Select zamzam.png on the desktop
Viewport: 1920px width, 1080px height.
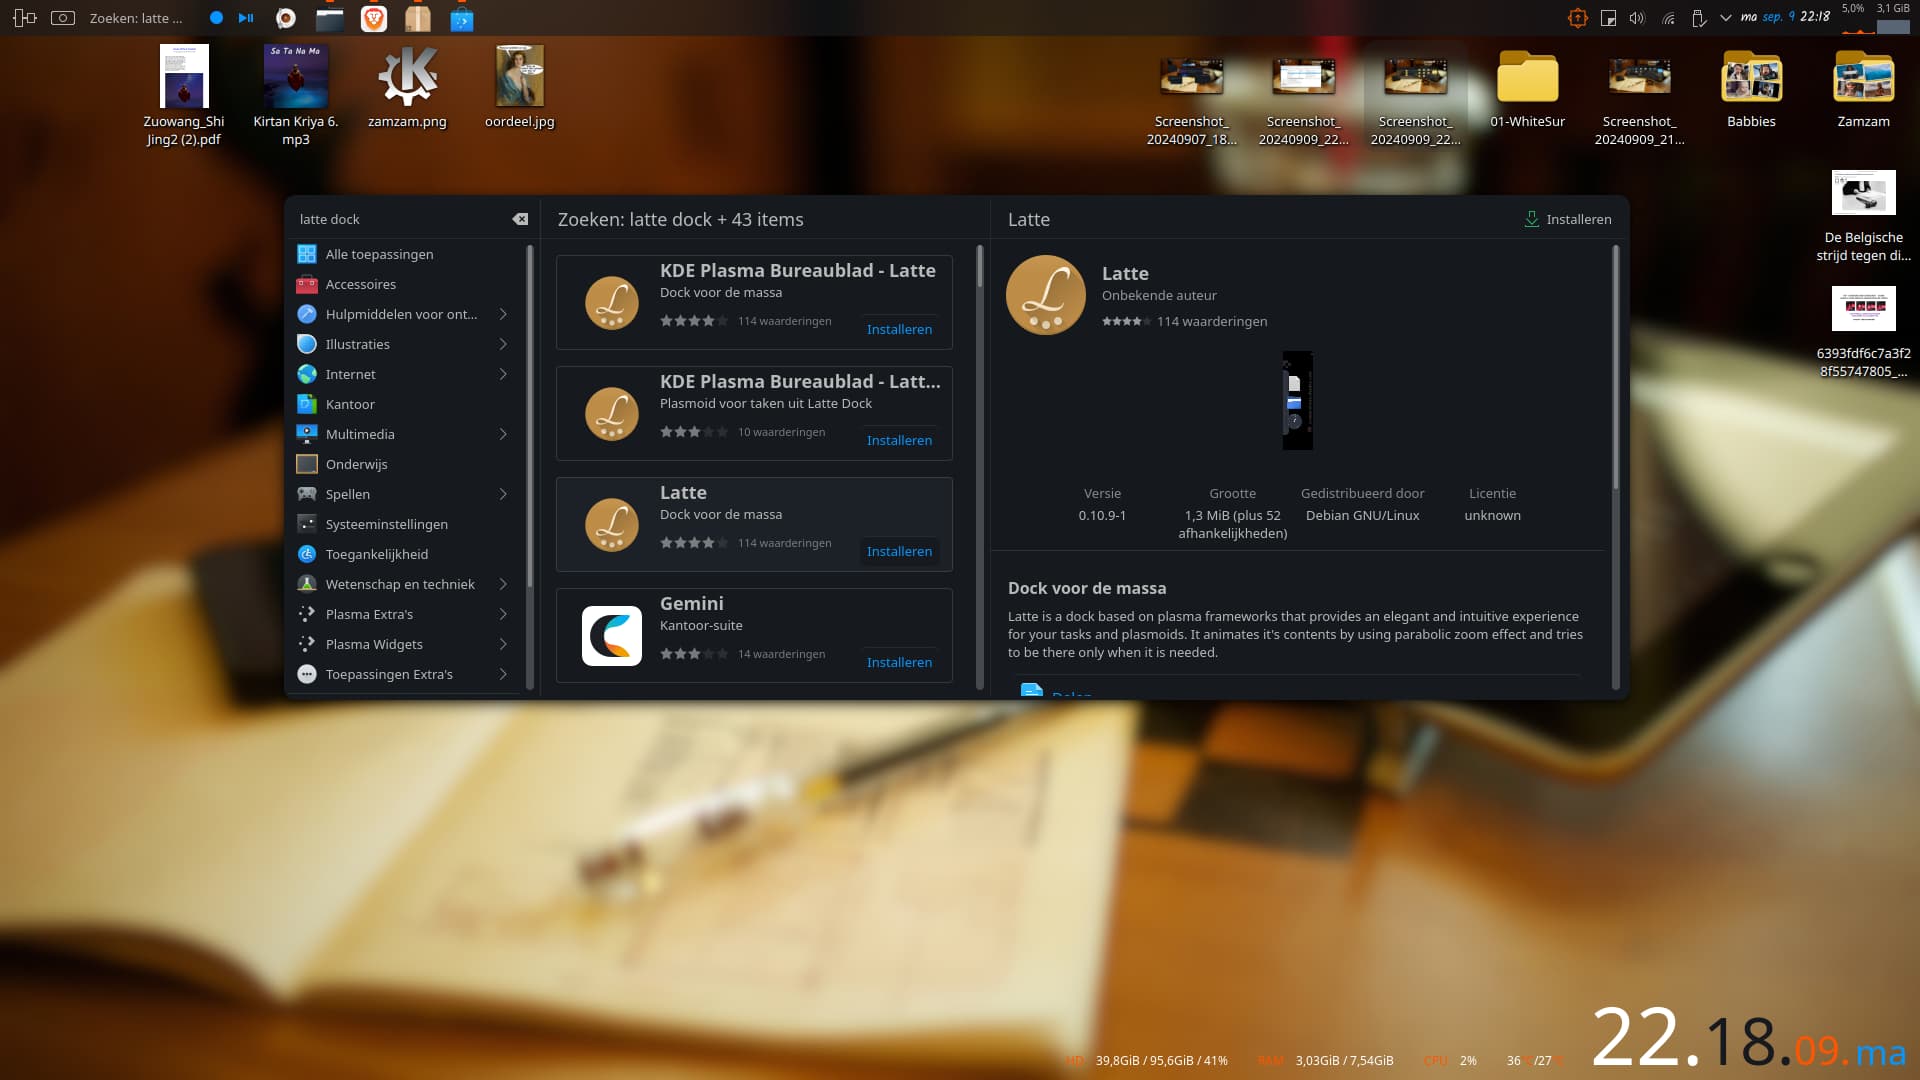tap(407, 88)
